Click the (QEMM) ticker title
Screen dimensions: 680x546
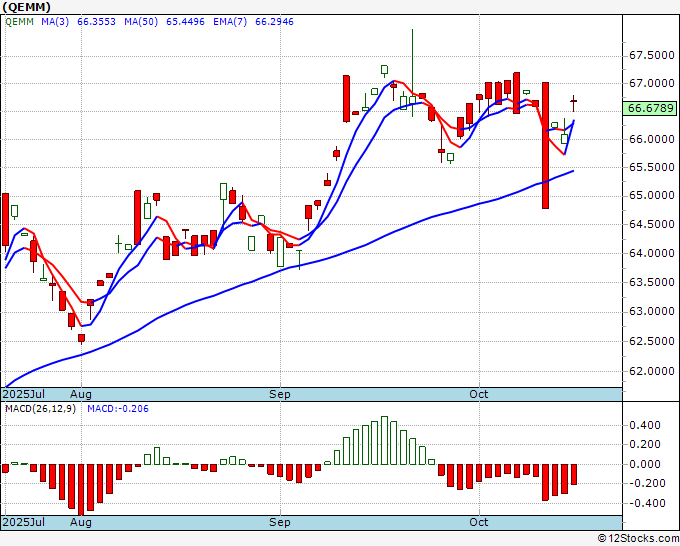click(x=26, y=7)
